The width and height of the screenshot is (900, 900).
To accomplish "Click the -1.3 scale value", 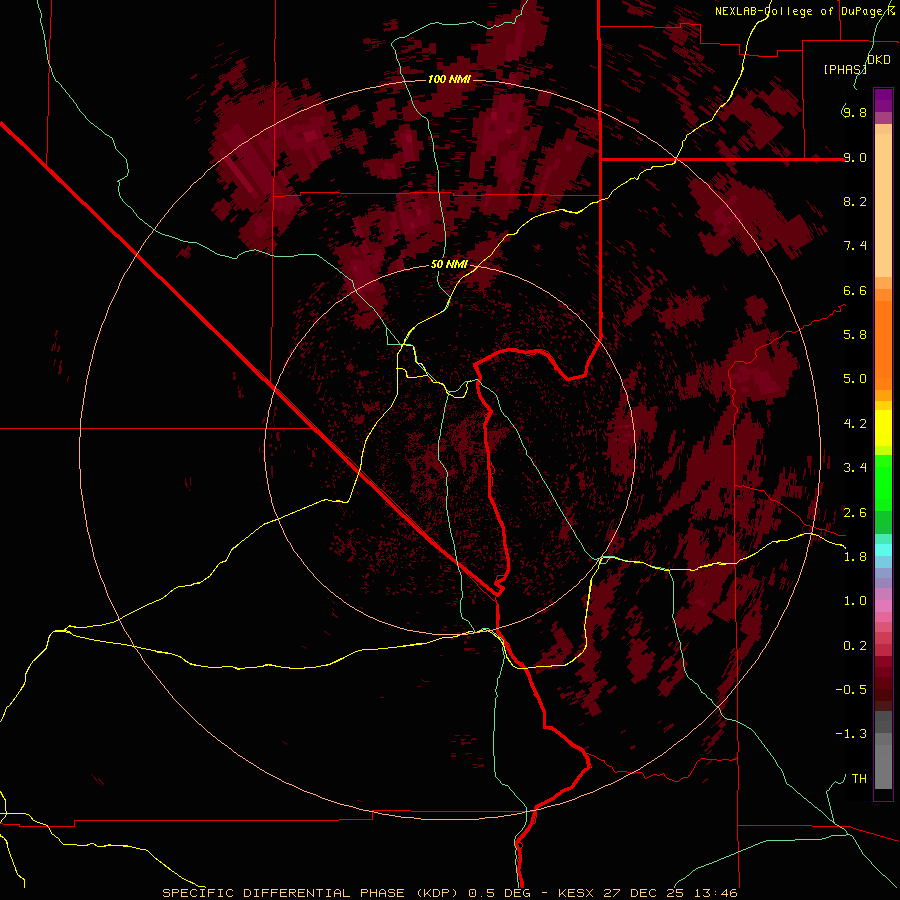I will coord(851,734).
